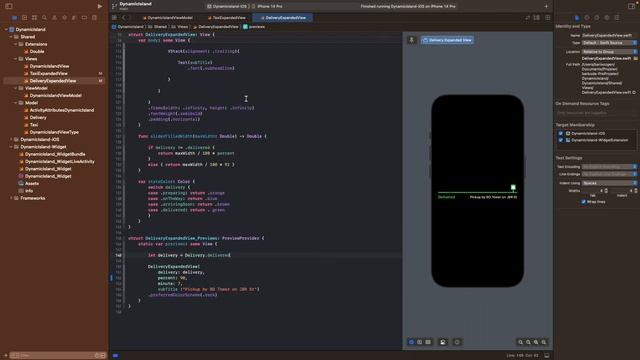
Task: Toggle the navigator sidebar visibility
Action: point(9,6)
